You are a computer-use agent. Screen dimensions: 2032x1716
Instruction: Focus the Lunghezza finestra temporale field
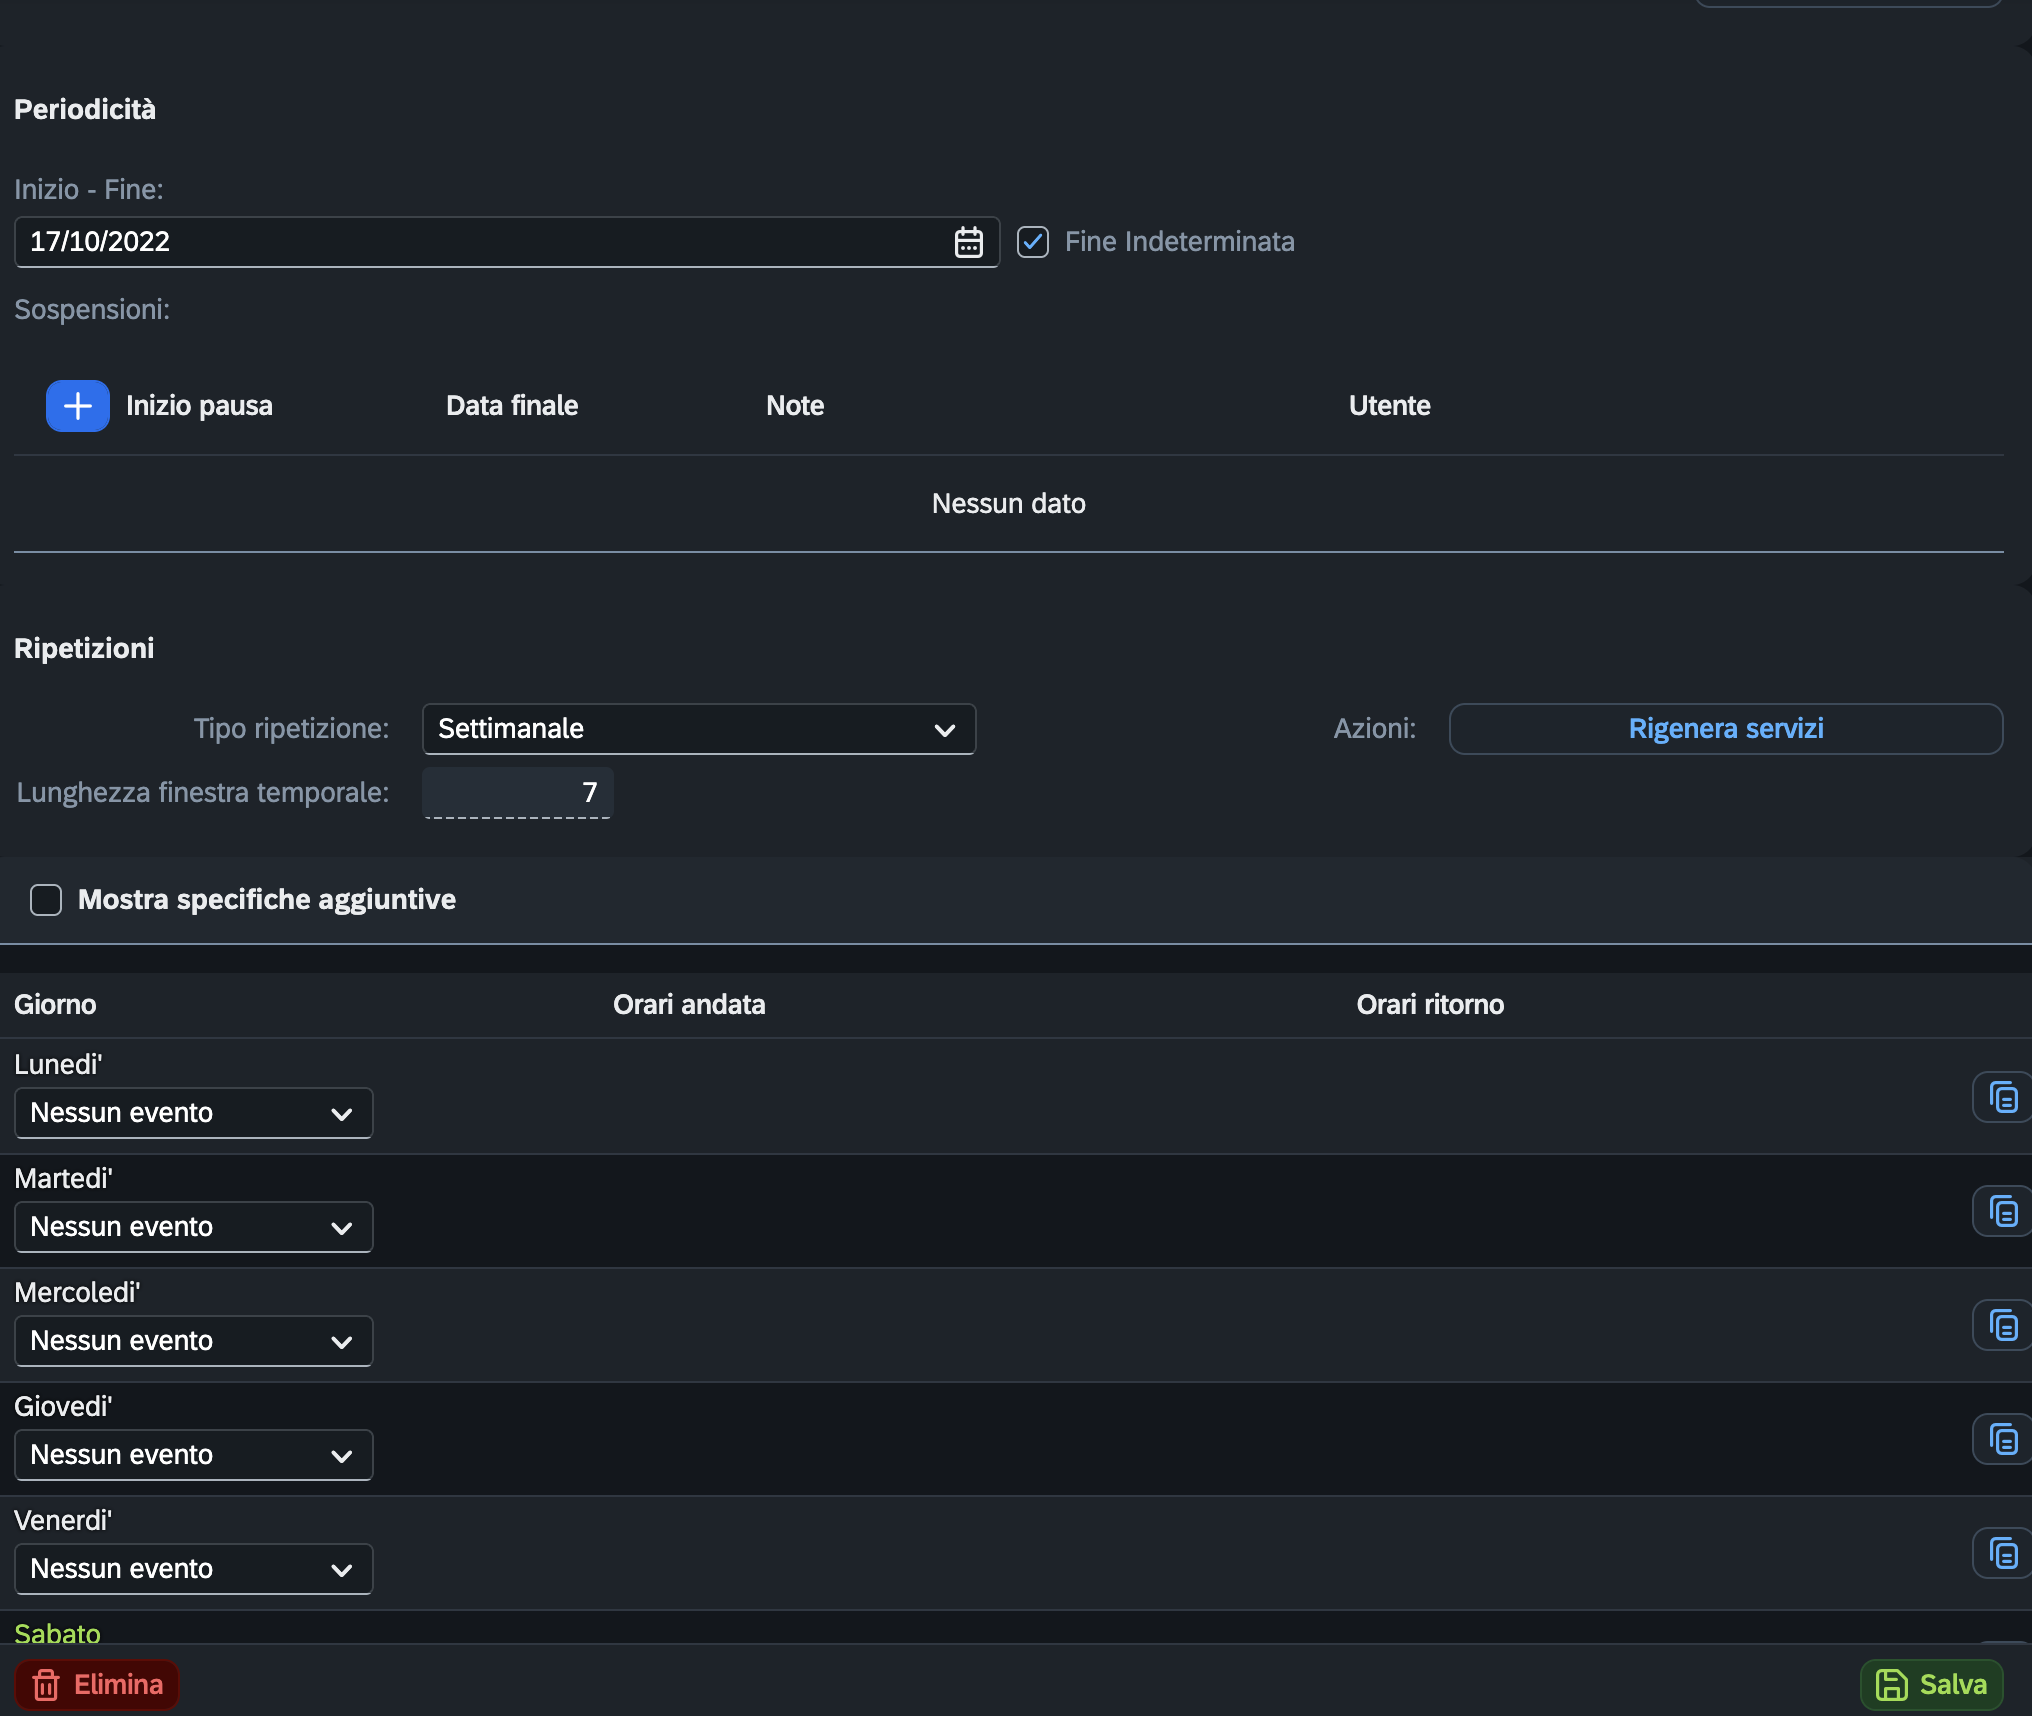[518, 793]
